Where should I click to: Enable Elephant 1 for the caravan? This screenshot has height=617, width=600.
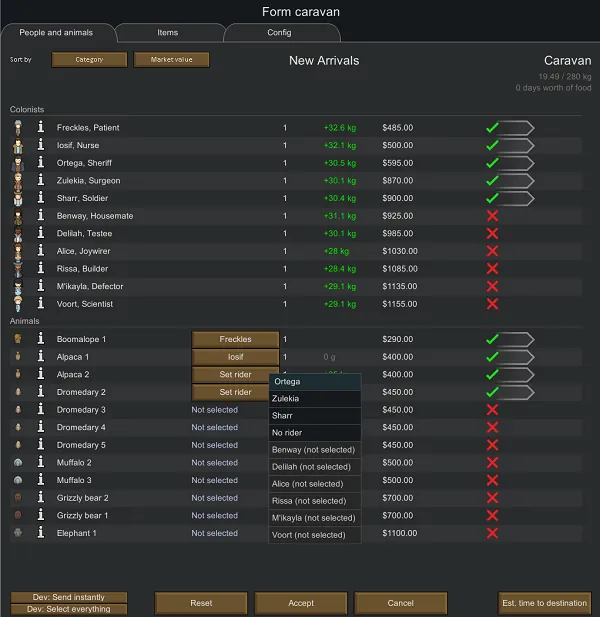(x=491, y=534)
